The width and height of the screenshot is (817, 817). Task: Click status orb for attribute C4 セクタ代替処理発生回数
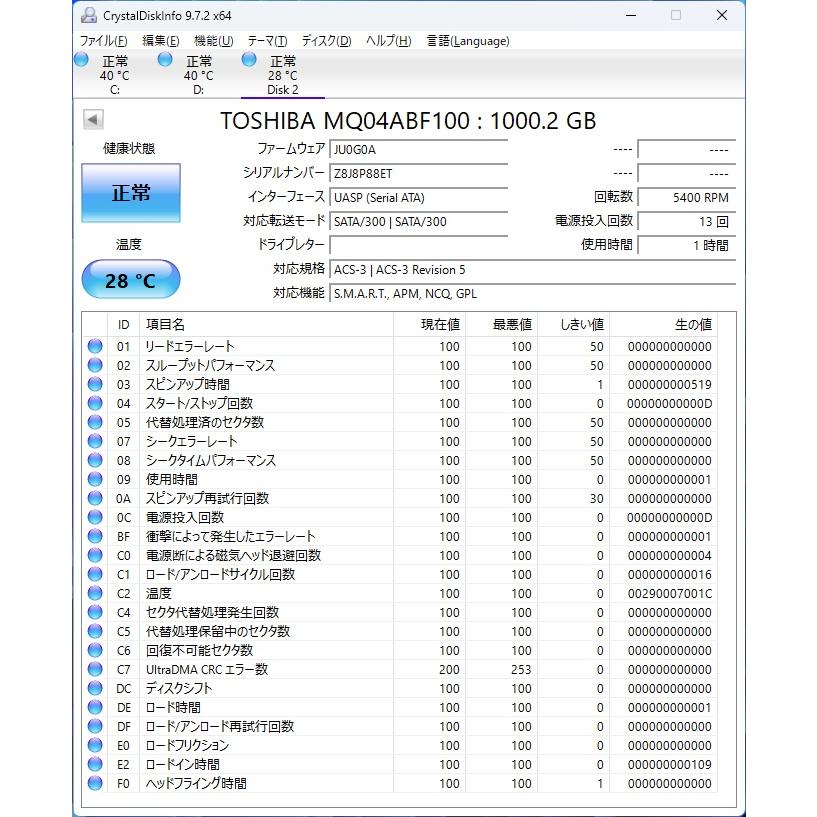coord(95,612)
